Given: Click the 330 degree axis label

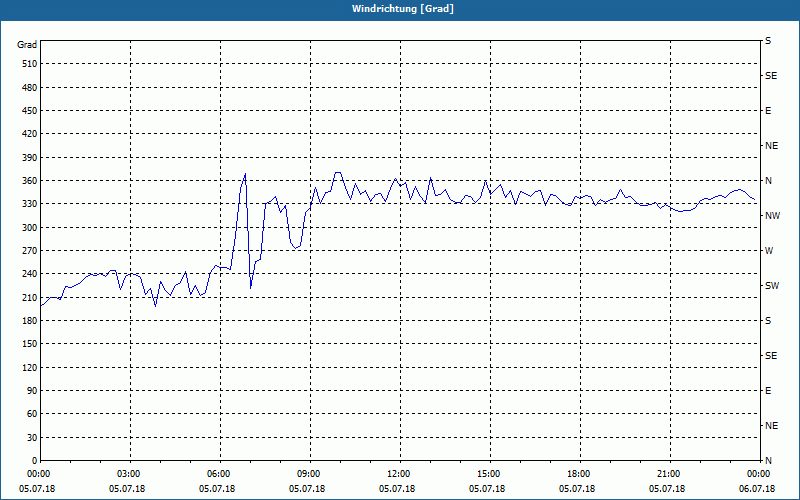Looking at the screenshot, I should coord(30,204).
